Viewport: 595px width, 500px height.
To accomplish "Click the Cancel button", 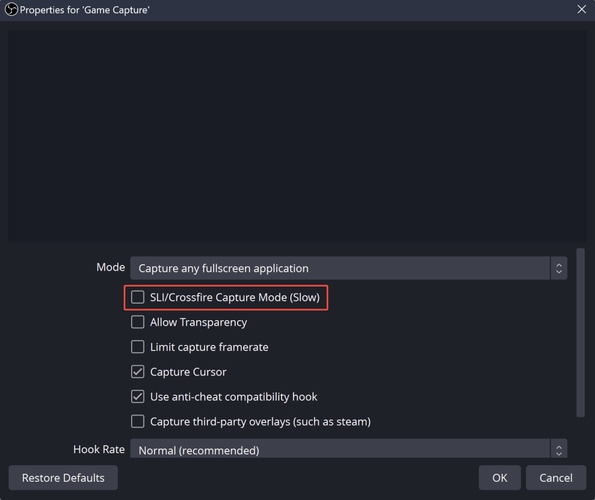I will coord(556,478).
